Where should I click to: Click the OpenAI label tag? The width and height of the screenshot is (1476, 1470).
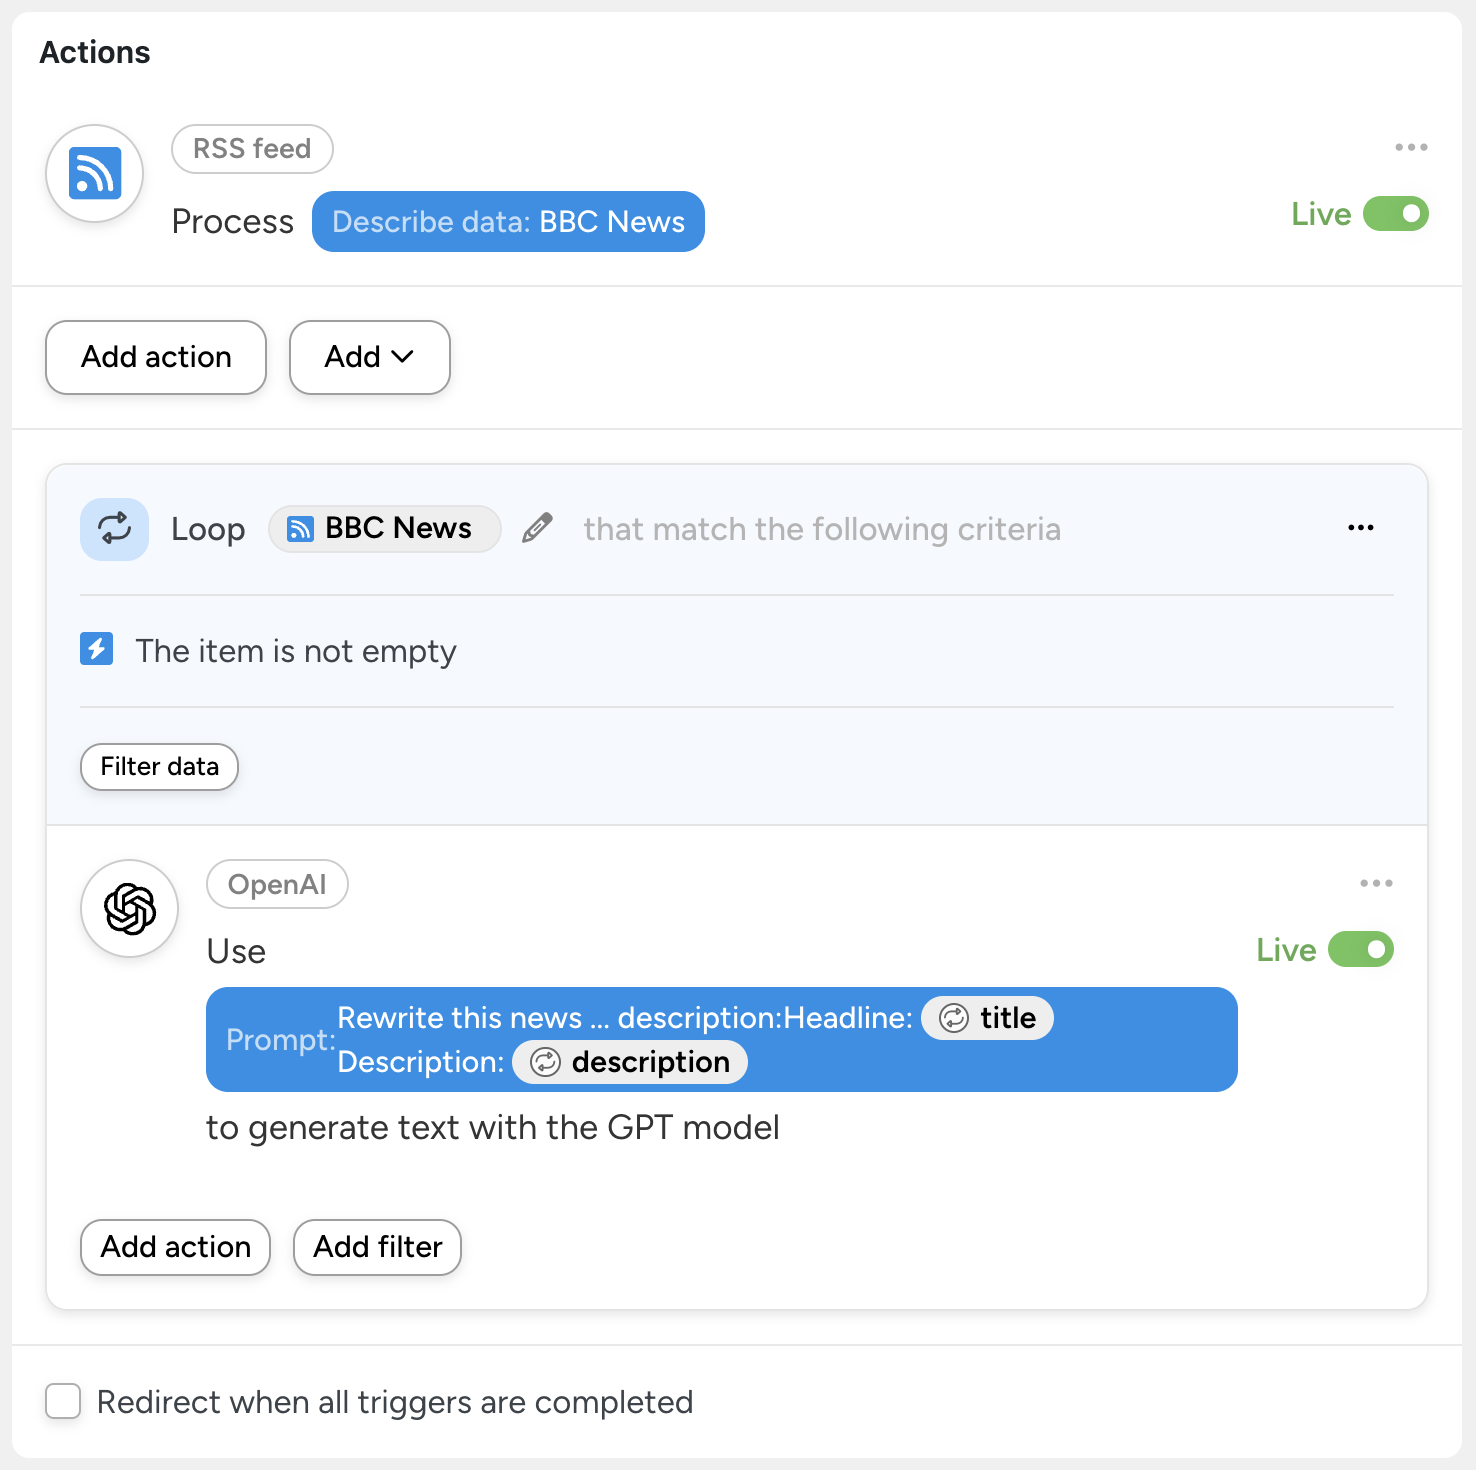click(x=277, y=884)
